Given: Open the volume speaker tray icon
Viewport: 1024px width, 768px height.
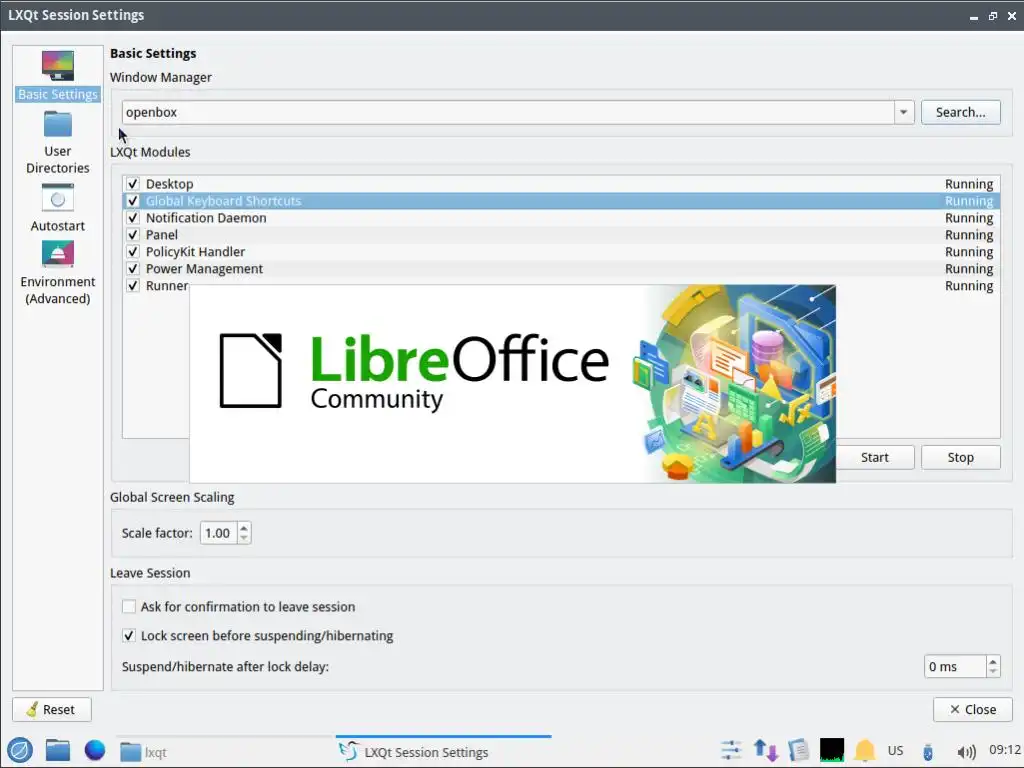Looking at the screenshot, I should pos(966,751).
